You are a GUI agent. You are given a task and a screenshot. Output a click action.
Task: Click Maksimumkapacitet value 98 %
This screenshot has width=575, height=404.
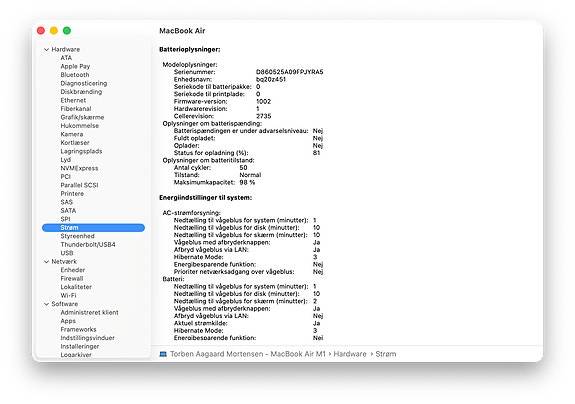(247, 182)
